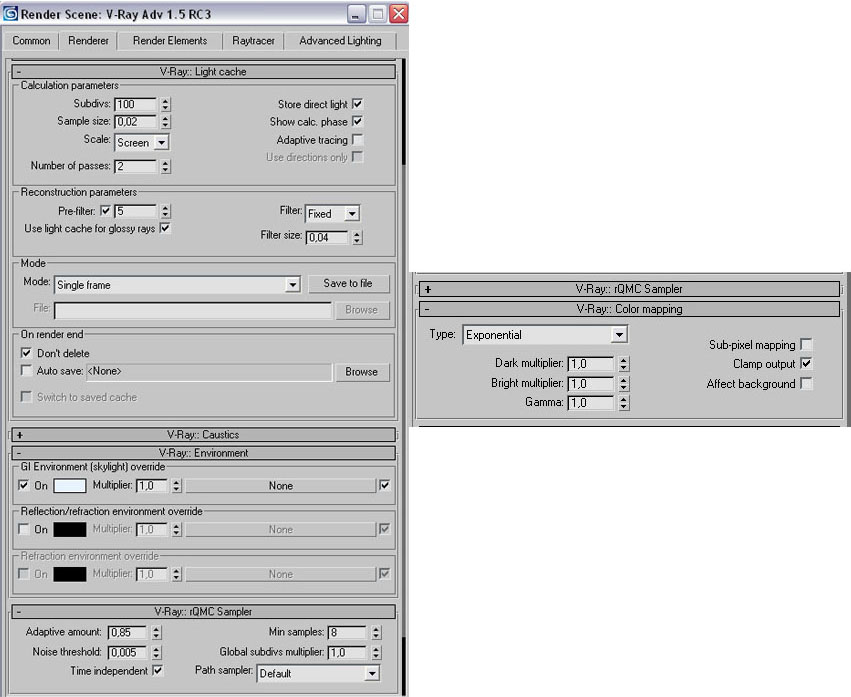This screenshot has width=851, height=697.
Task: Open the Render Elements tab
Action: pyautogui.click(x=170, y=41)
